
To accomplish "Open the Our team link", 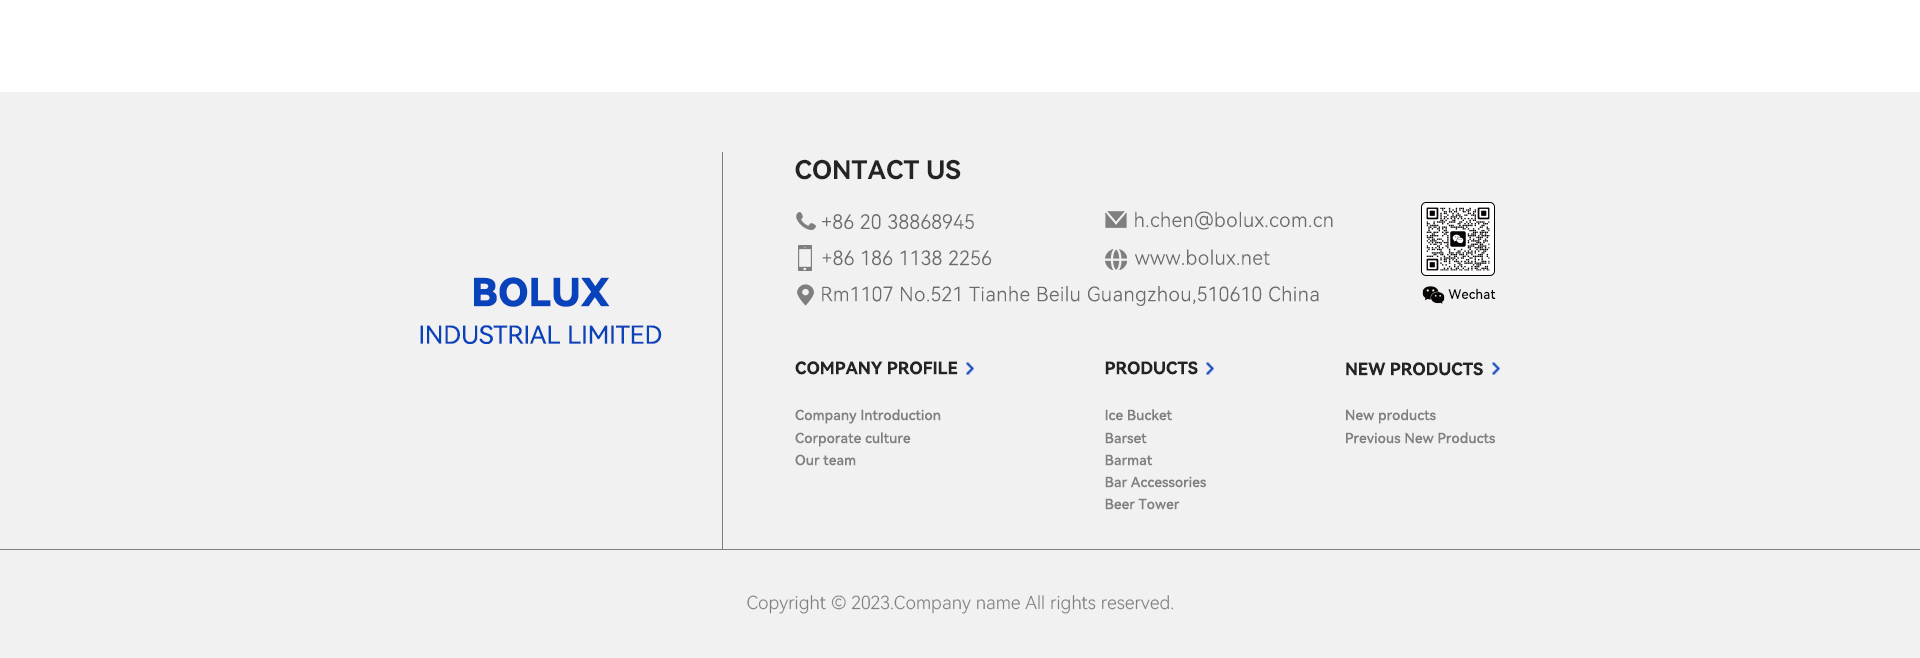I will click(825, 460).
